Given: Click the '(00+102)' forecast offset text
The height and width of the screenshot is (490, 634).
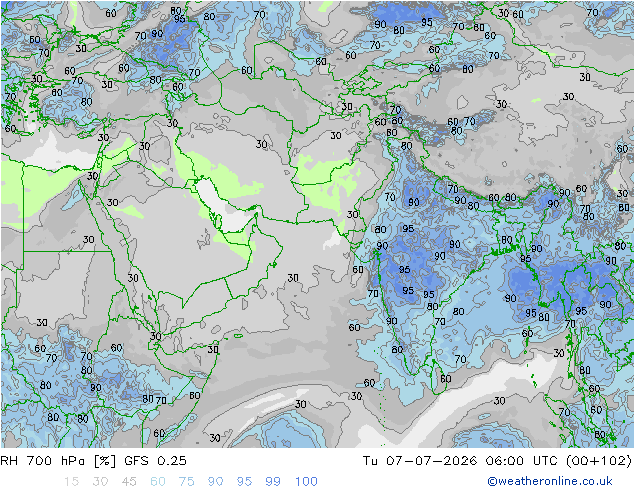Looking at the screenshot, I should [599, 460].
